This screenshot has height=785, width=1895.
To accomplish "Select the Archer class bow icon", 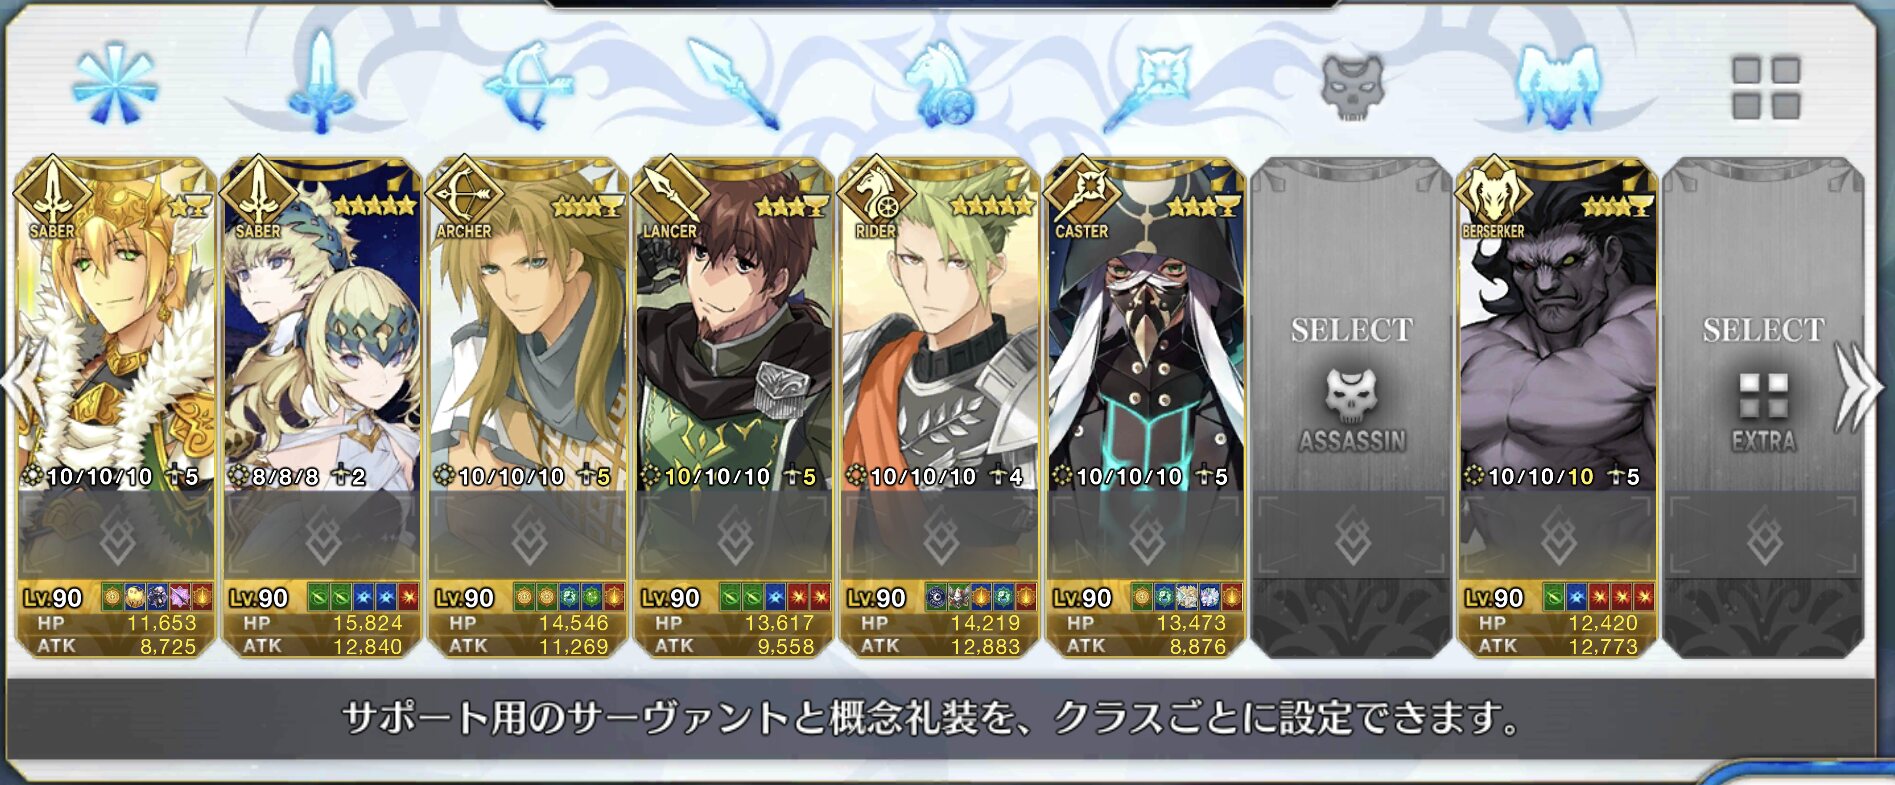I will [x=529, y=85].
